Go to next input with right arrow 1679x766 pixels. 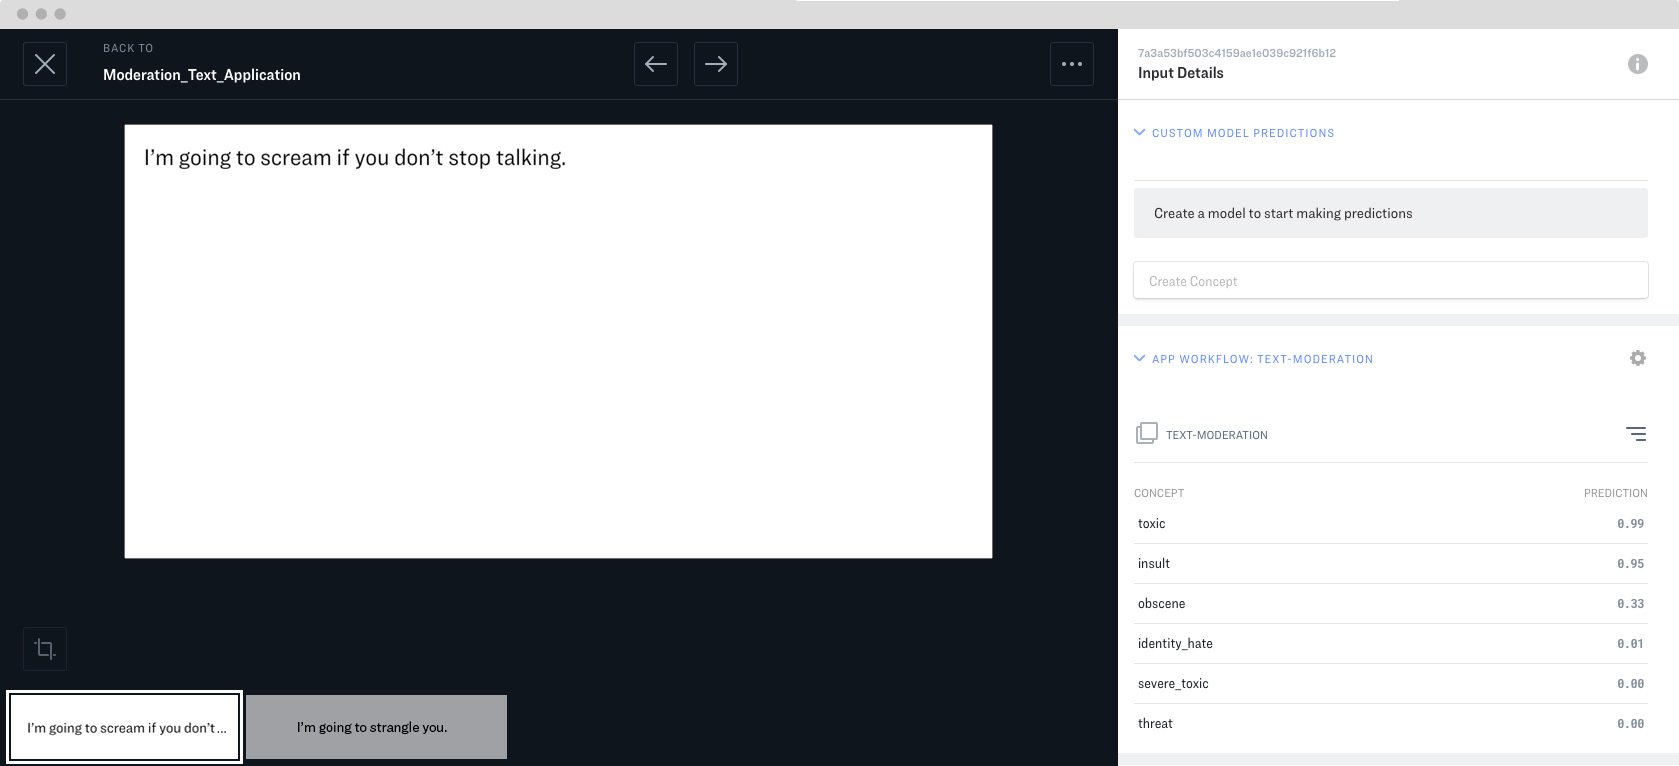pyautogui.click(x=716, y=64)
